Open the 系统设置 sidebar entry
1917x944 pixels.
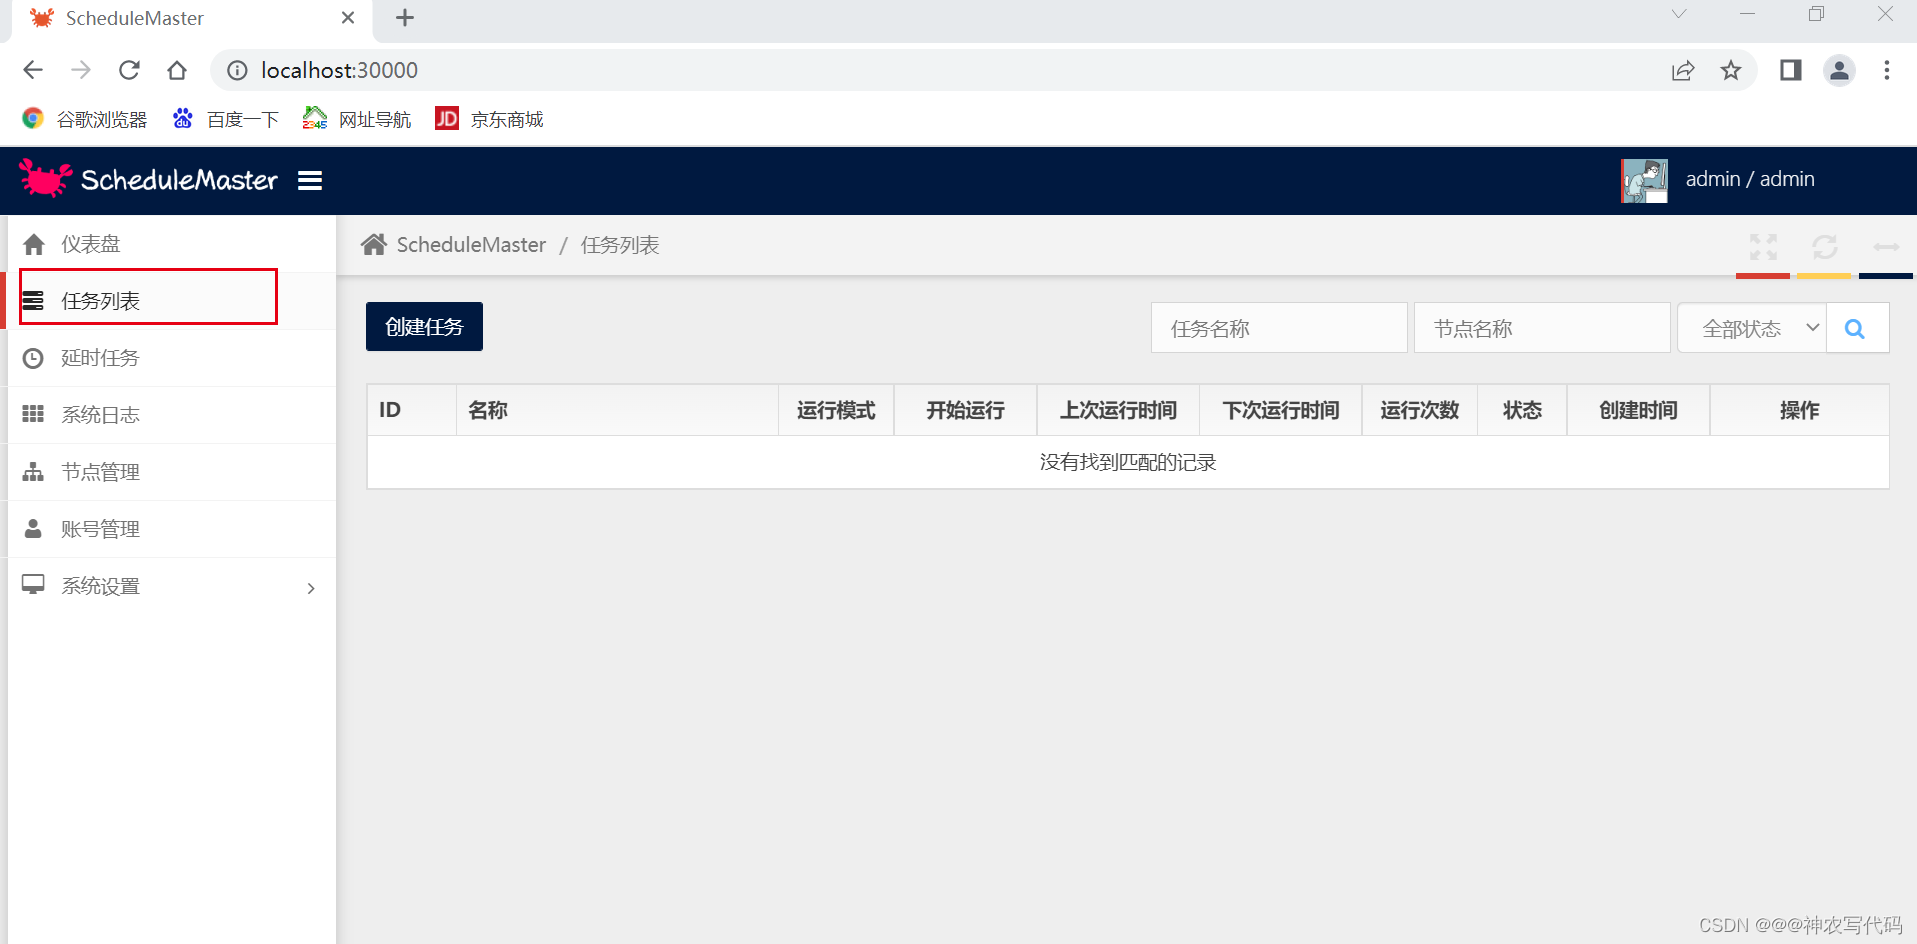[x=172, y=586]
